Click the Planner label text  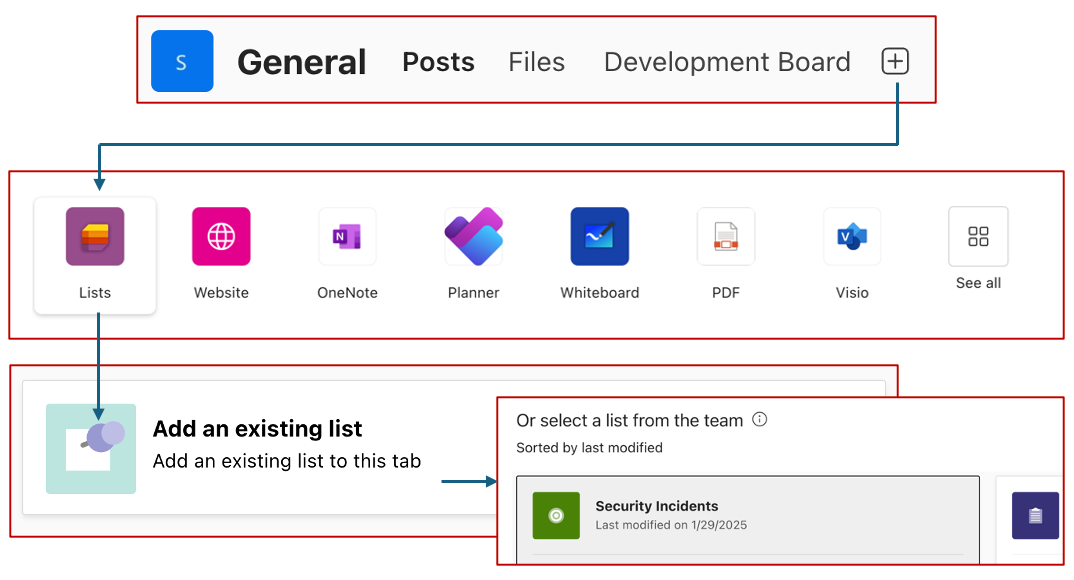pos(473,292)
